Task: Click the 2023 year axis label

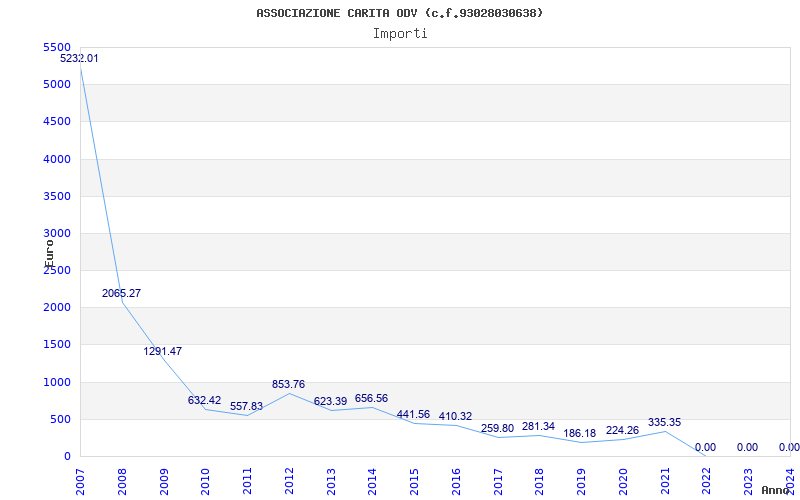Action: pos(748,482)
